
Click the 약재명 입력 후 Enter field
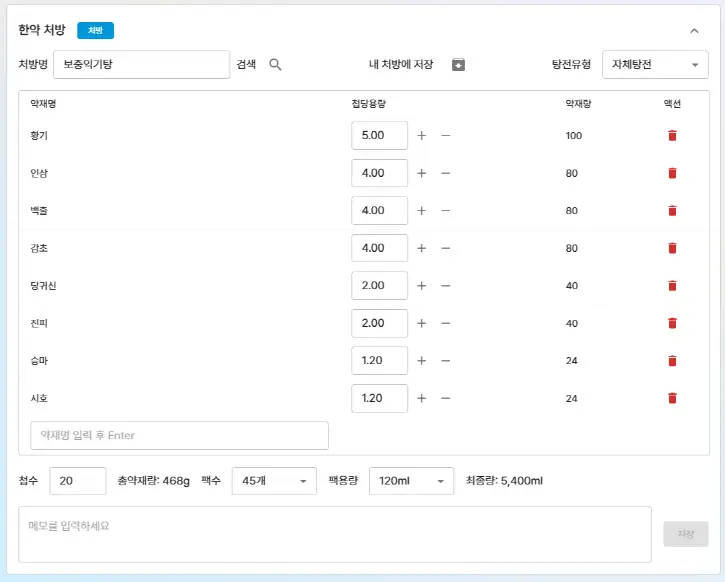[x=180, y=436]
